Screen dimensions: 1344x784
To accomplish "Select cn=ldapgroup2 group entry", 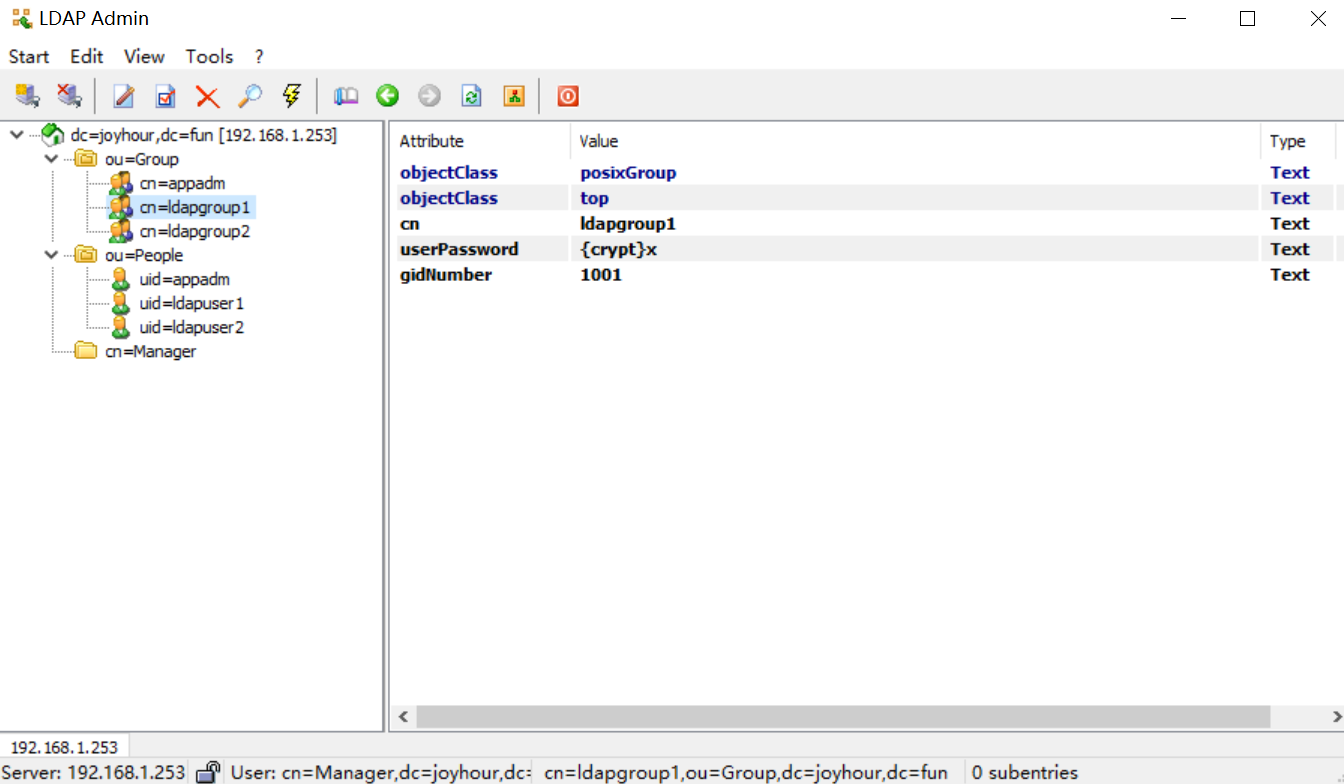I will coord(195,231).
